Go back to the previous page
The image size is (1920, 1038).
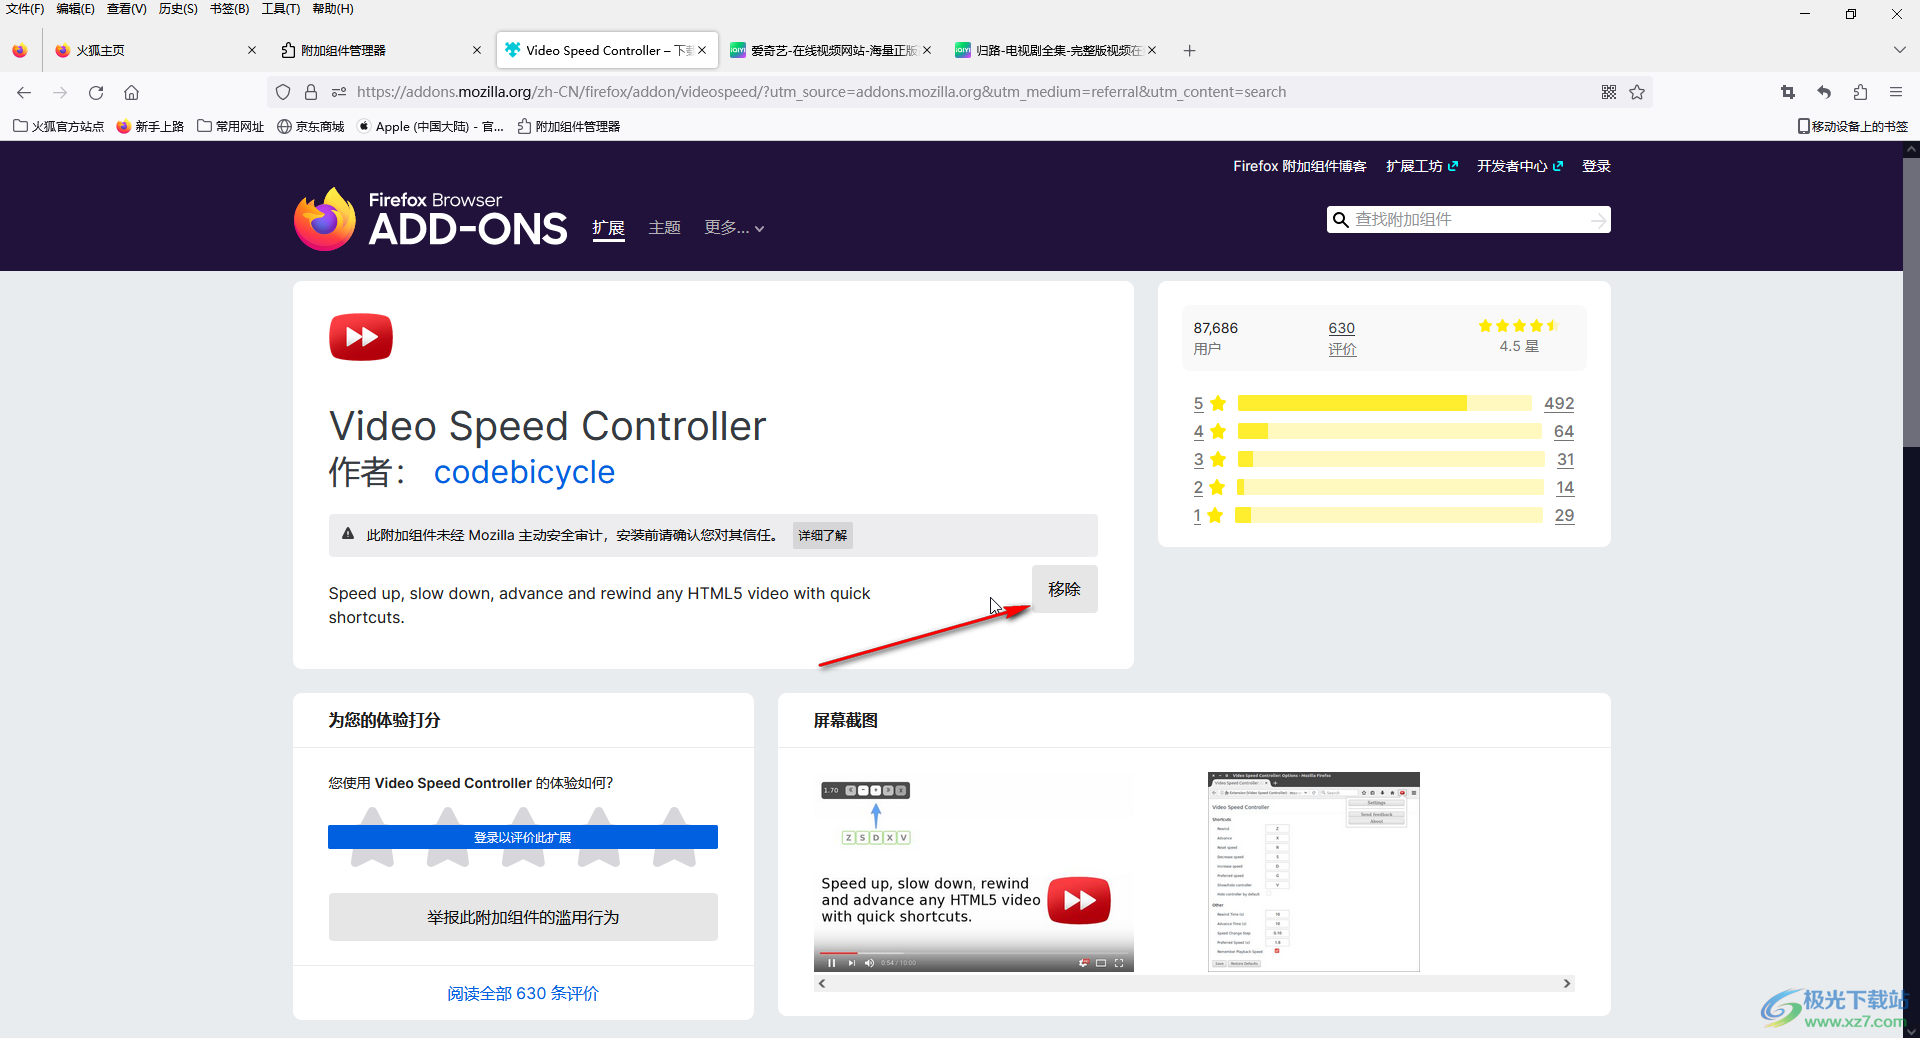[24, 92]
